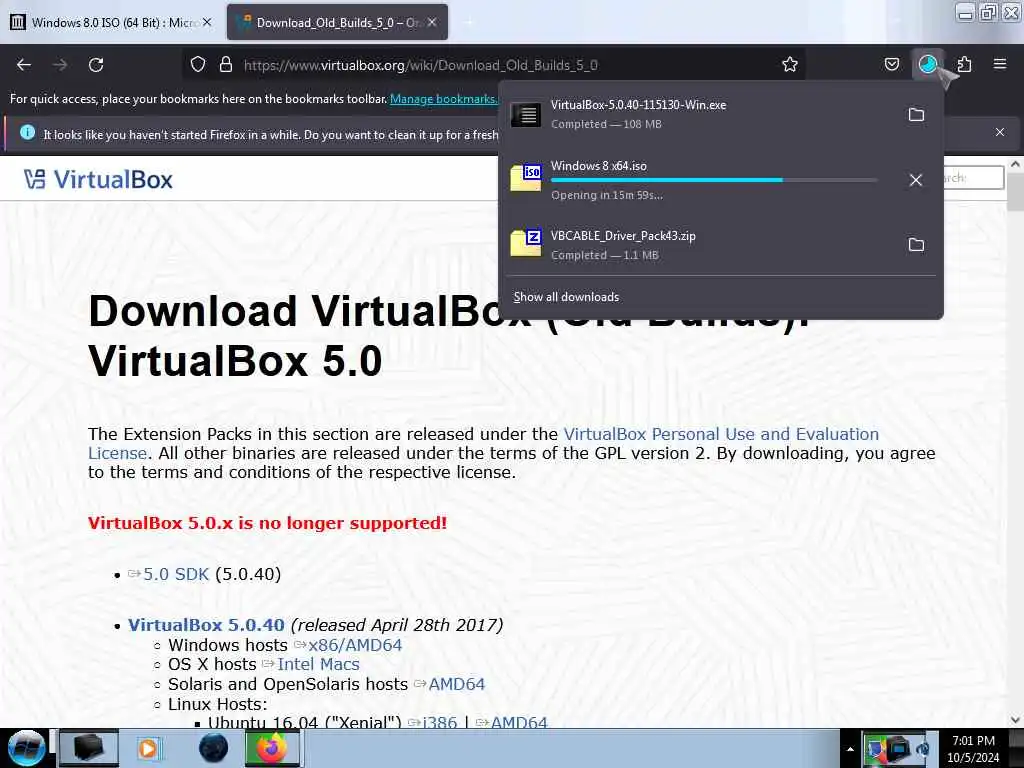Expand the hidden system tray icons arrow
This screenshot has width=1024, height=768.
(850, 749)
